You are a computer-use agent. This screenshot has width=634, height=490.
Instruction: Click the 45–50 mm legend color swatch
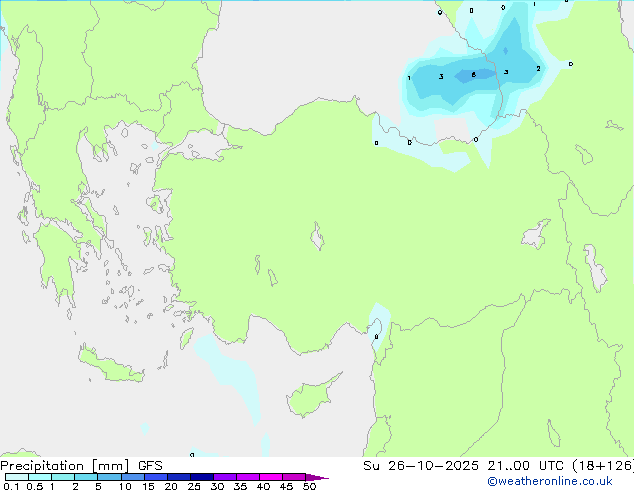(x=294, y=477)
